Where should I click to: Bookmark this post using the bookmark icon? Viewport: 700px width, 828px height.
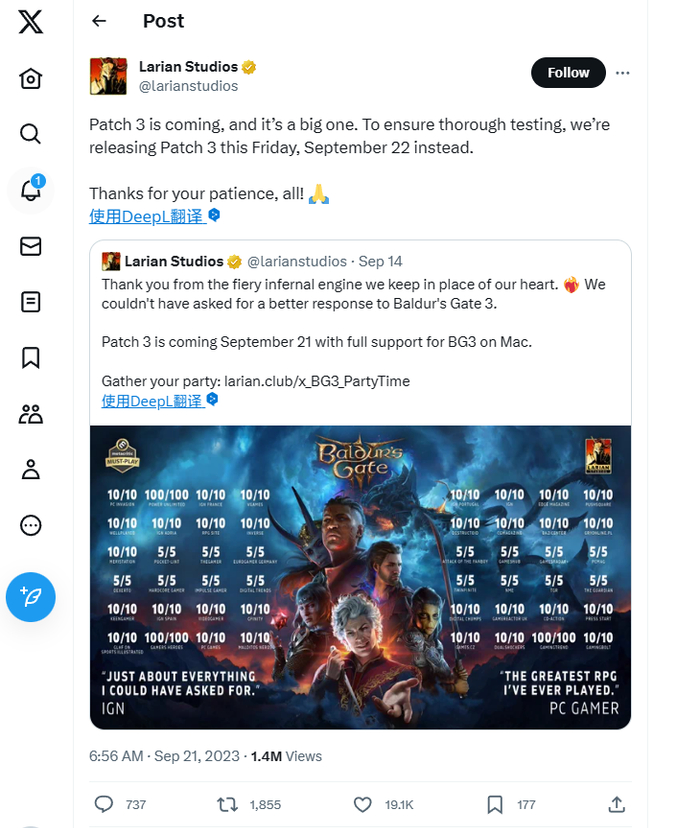(495, 805)
